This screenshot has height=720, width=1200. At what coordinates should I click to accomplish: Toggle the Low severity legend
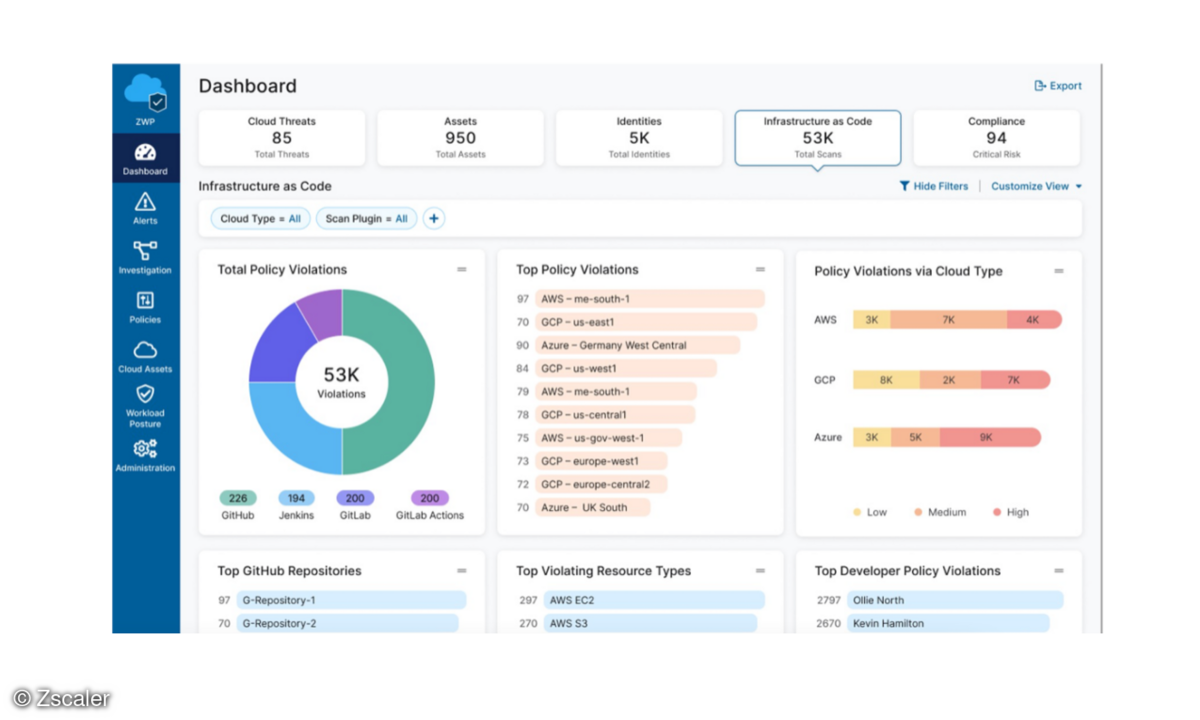(x=870, y=512)
